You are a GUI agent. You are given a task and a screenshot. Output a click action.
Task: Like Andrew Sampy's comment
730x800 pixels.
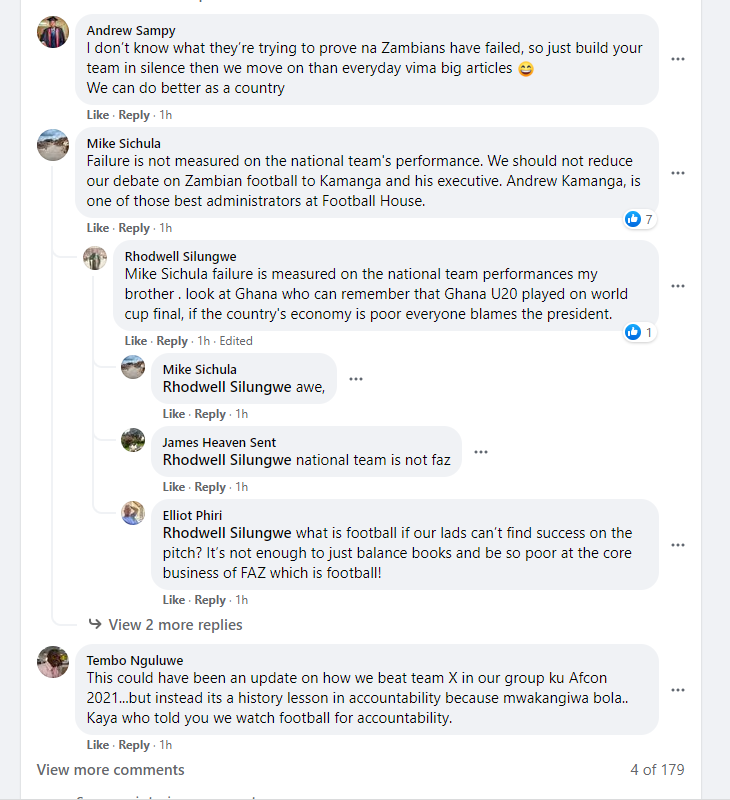(98, 115)
